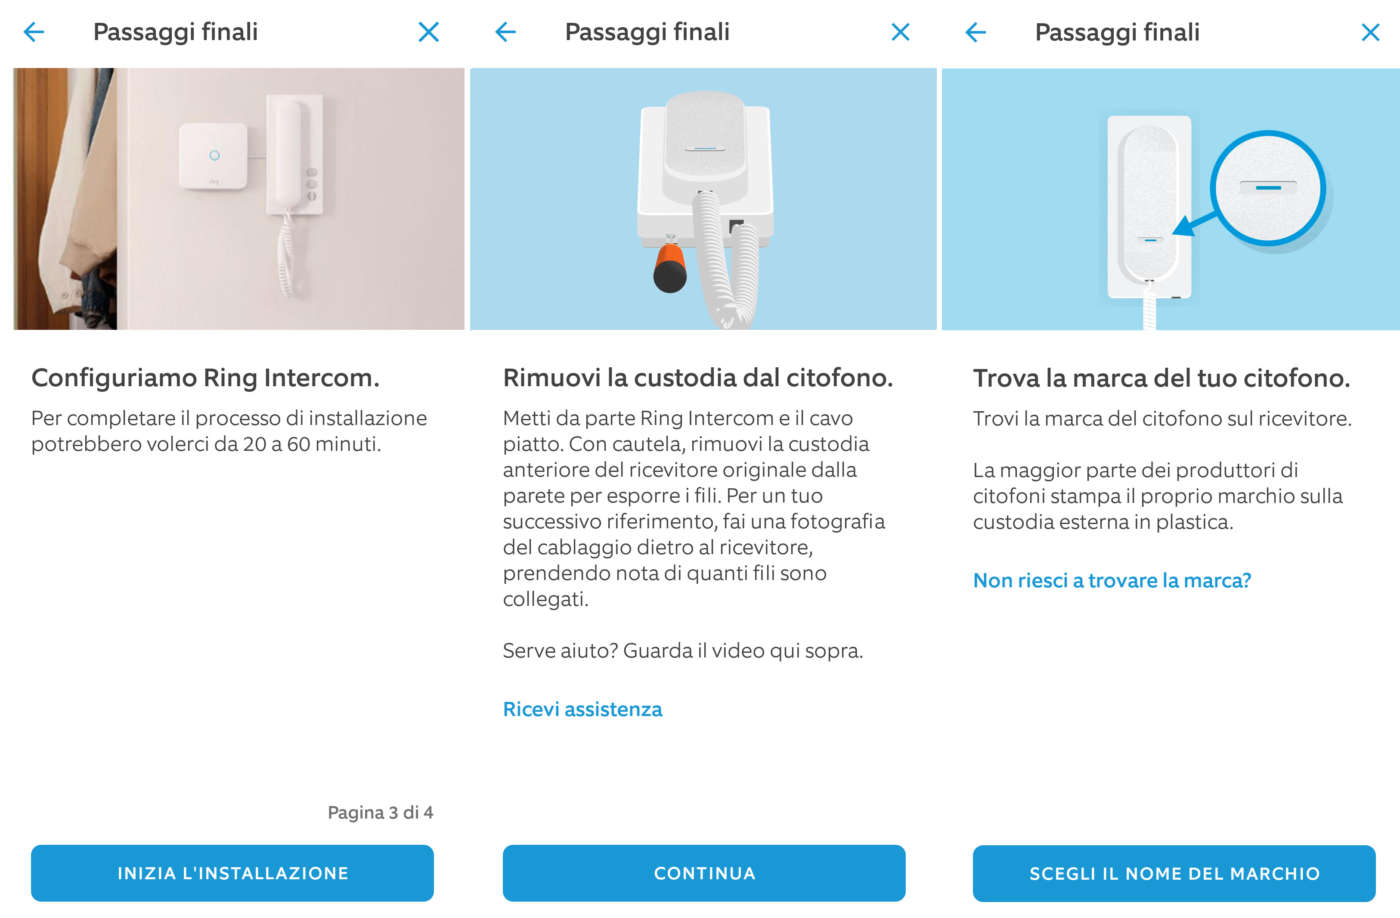Tap the CONTINUA button
The width and height of the screenshot is (1400, 918).
[704, 873]
